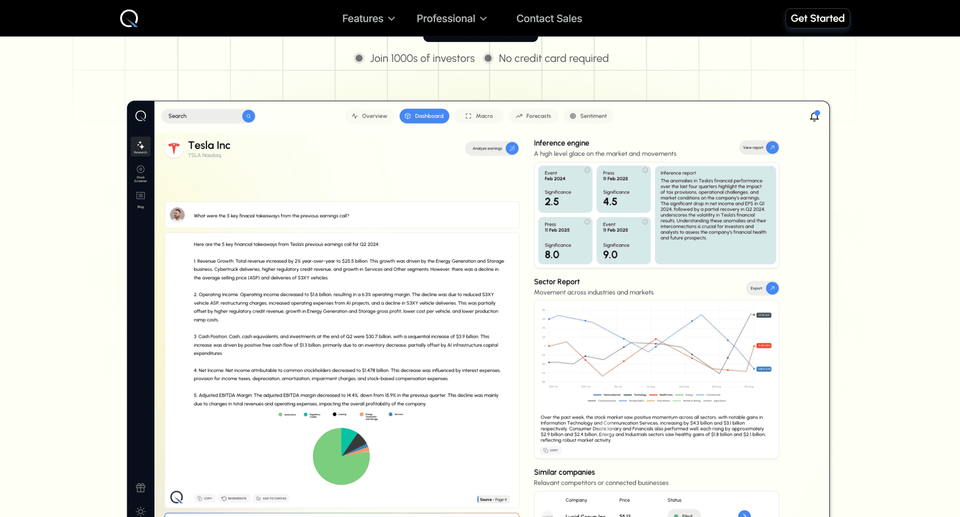Viewport: 960px width, 517px height.
Task: Open the notifications bell
Action: tap(814, 116)
